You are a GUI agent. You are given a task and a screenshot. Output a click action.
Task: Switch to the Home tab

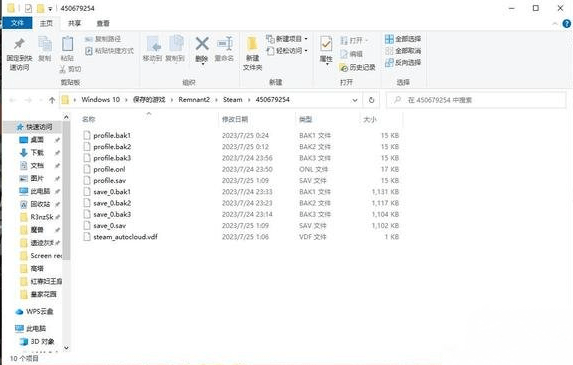pos(46,23)
